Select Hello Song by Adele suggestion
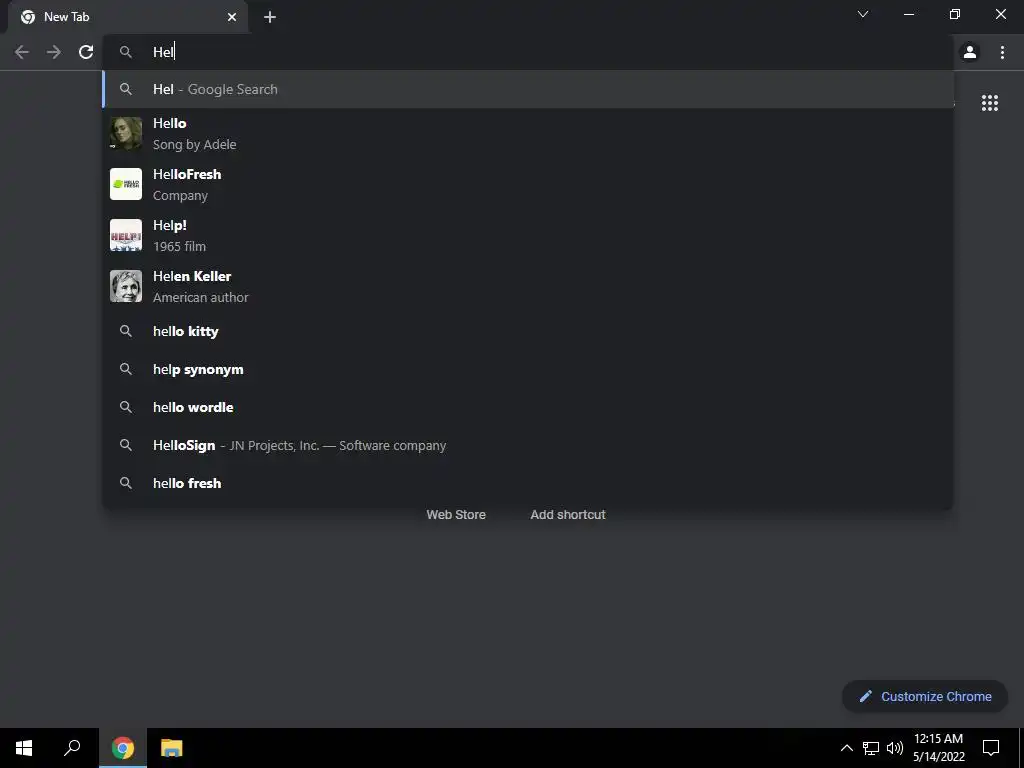Viewport: 1024px width, 768px height. (x=528, y=134)
